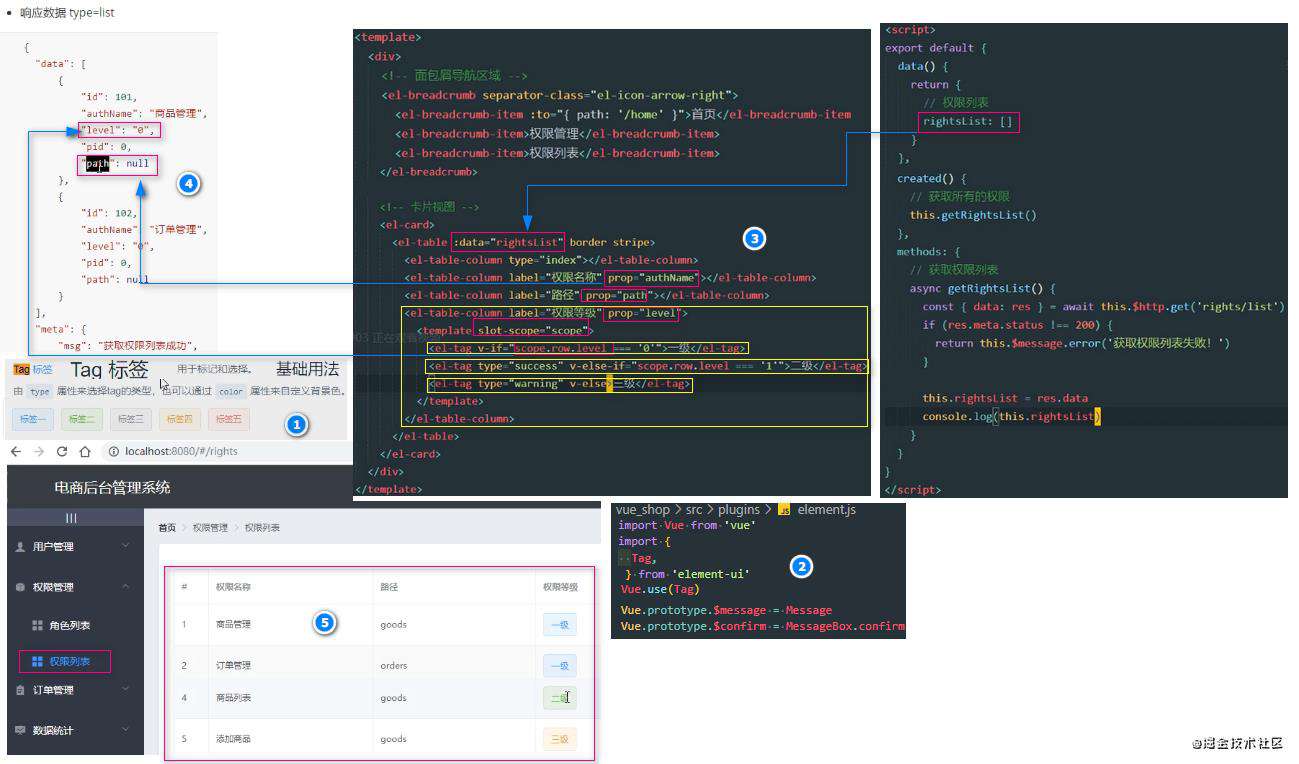Click the orange 标签四 tag
This screenshot has width=1299, height=764.
tap(179, 419)
